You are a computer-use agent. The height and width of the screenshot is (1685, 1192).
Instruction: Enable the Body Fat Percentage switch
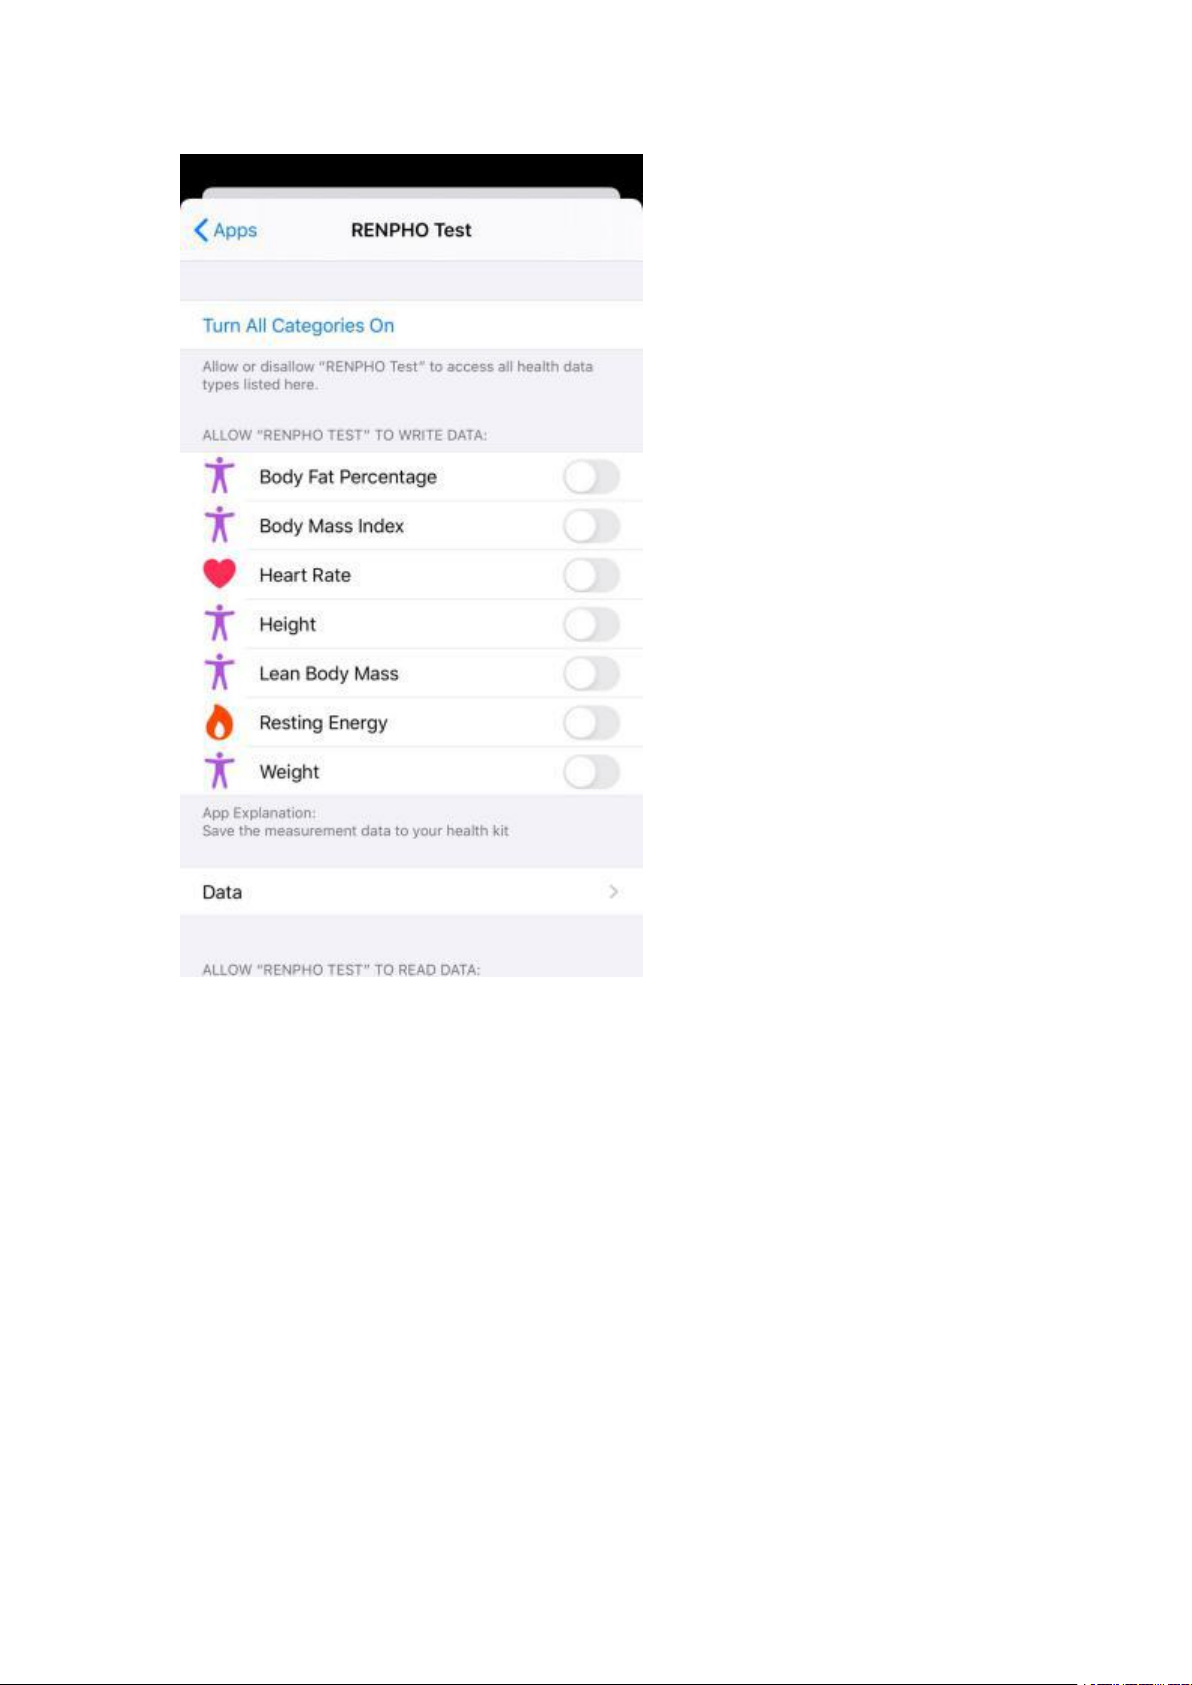click(591, 477)
